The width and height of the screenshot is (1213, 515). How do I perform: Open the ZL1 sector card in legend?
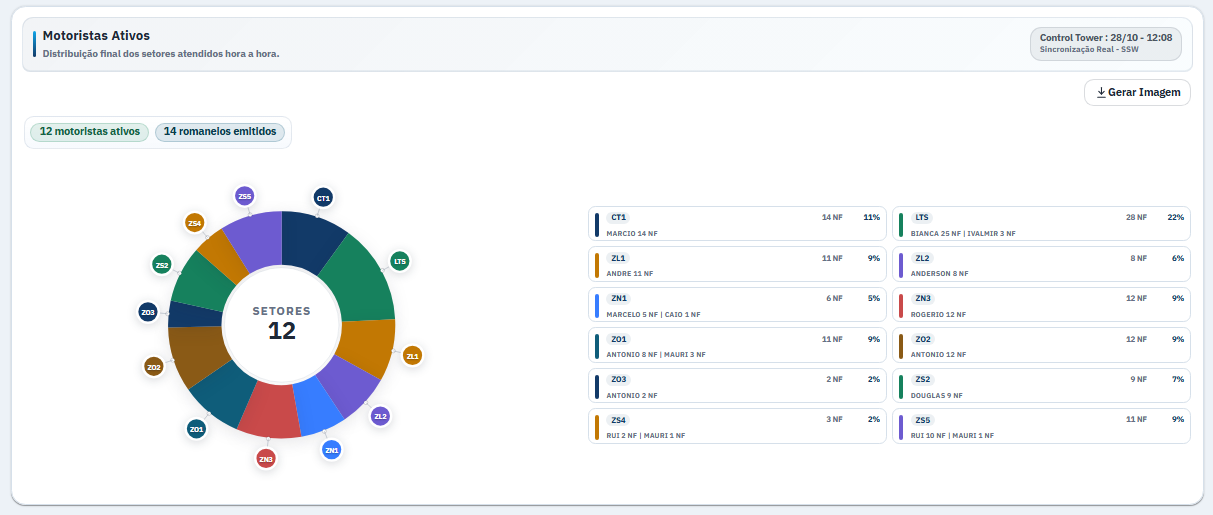click(x=738, y=265)
